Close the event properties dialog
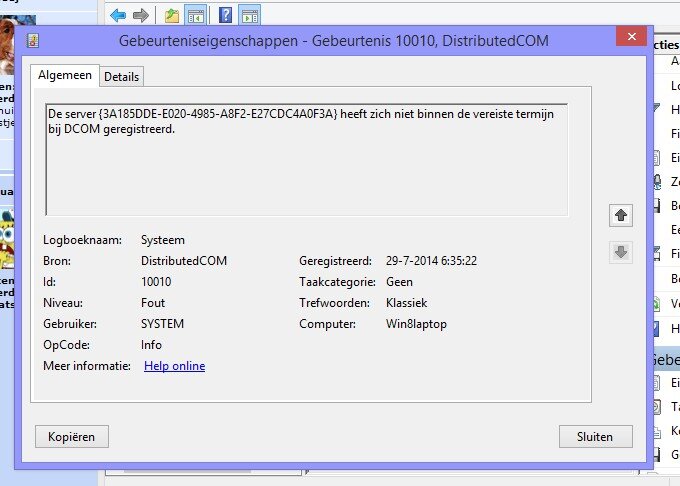The image size is (680, 486). pyautogui.click(x=631, y=37)
